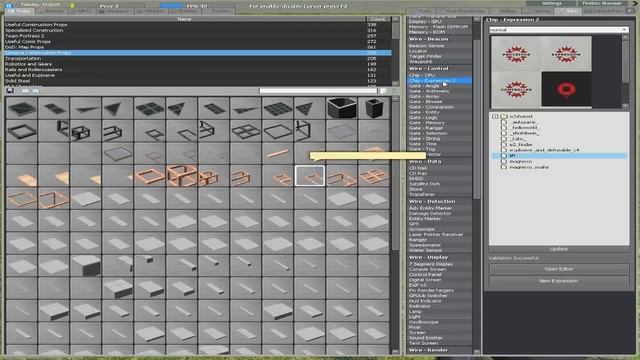Viewport: 640px width, 360px height.
Task: Select magneco_snake in the file tree
Action: [x=529, y=167]
